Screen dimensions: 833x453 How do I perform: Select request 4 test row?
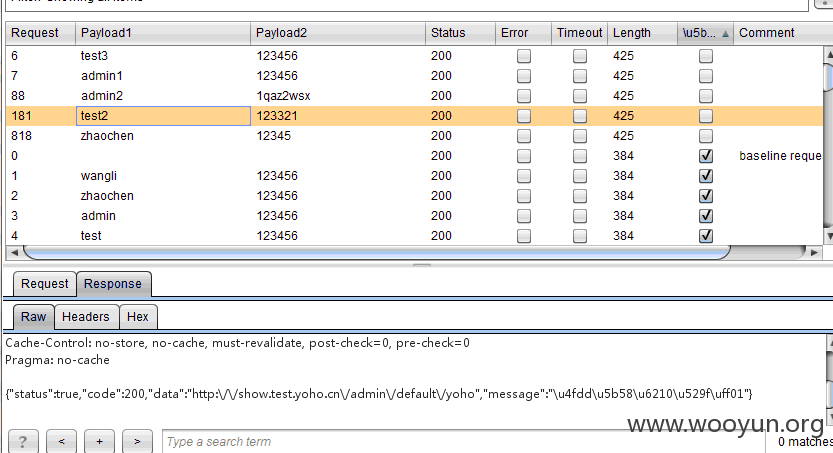tap(414, 236)
